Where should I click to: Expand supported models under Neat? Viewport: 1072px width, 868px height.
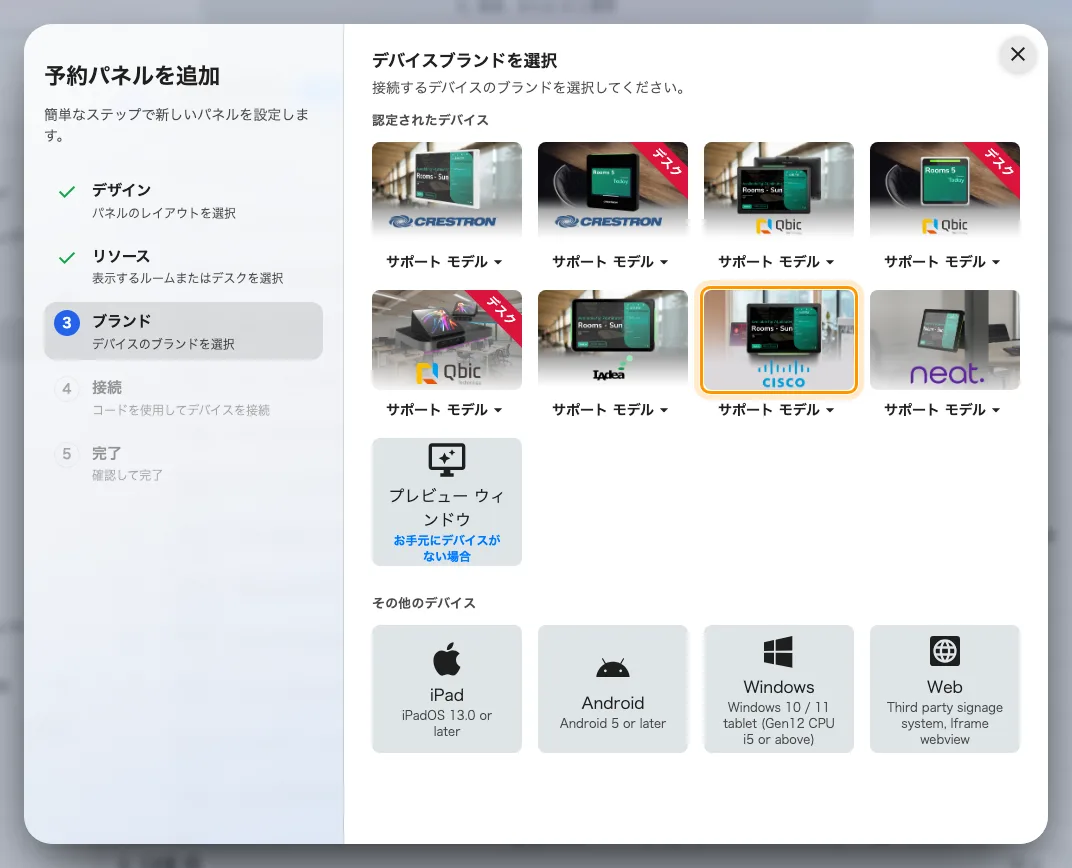[943, 409]
